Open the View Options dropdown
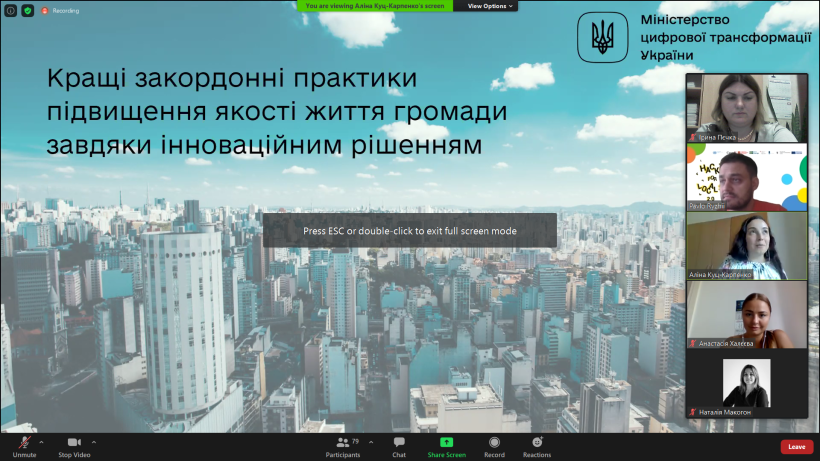The width and height of the screenshot is (820, 461). click(492, 6)
